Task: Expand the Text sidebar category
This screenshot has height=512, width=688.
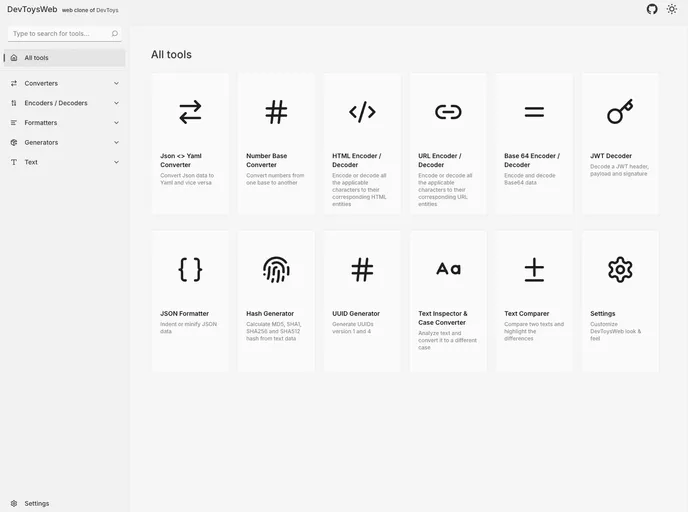Action: point(64,162)
